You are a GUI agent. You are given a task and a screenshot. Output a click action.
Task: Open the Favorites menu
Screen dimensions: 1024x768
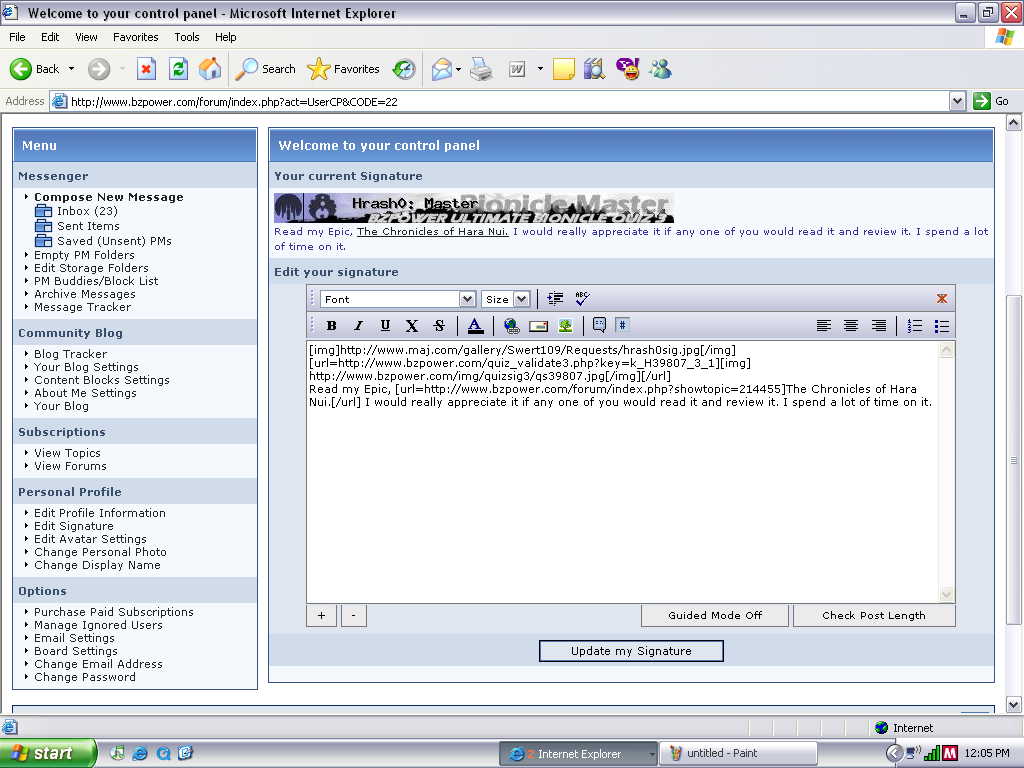(x=135, y=37)
